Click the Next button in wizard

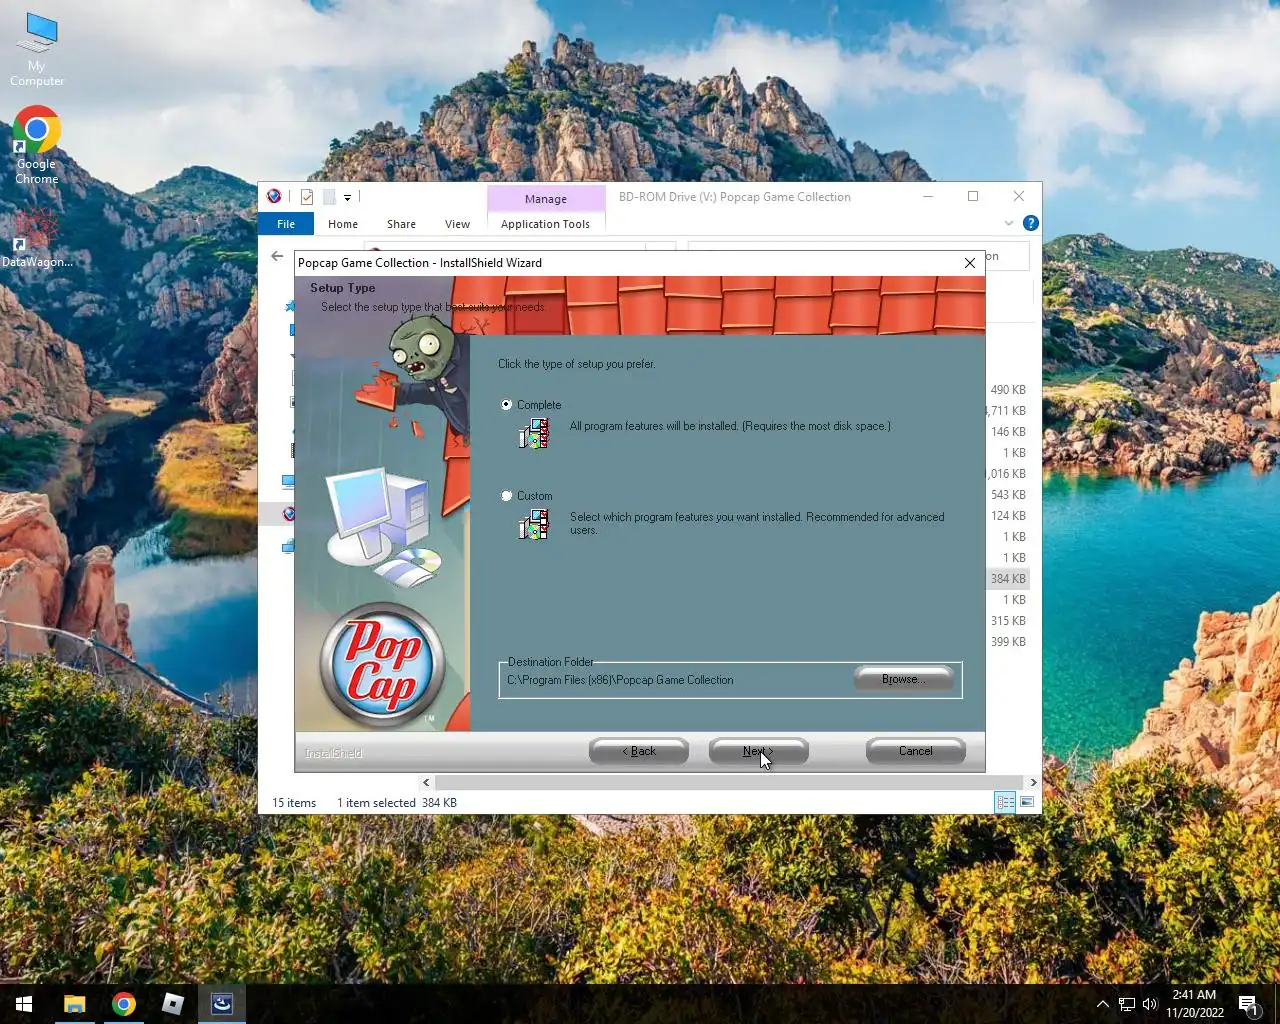(x=758, y=751)
